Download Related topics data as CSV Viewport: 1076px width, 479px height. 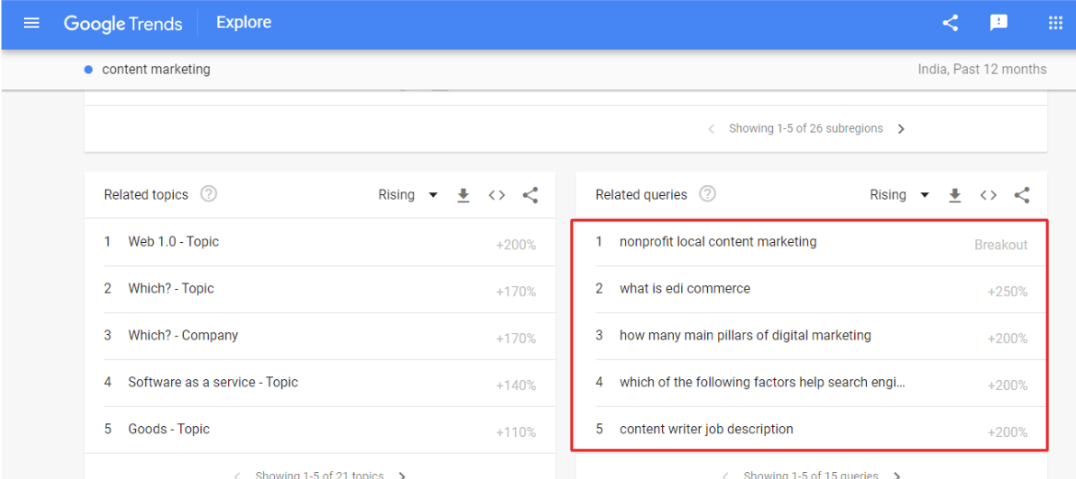(x=463, y=195)
